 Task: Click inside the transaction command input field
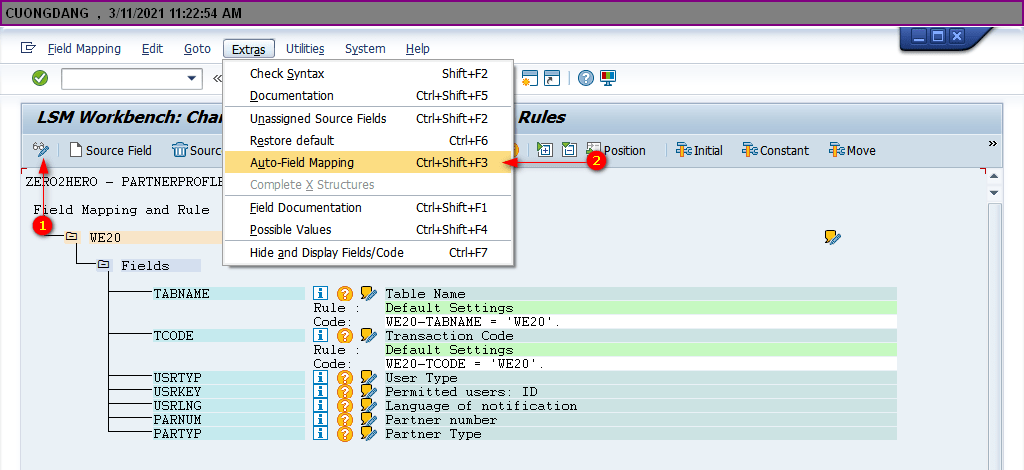(x=122, y=78)
